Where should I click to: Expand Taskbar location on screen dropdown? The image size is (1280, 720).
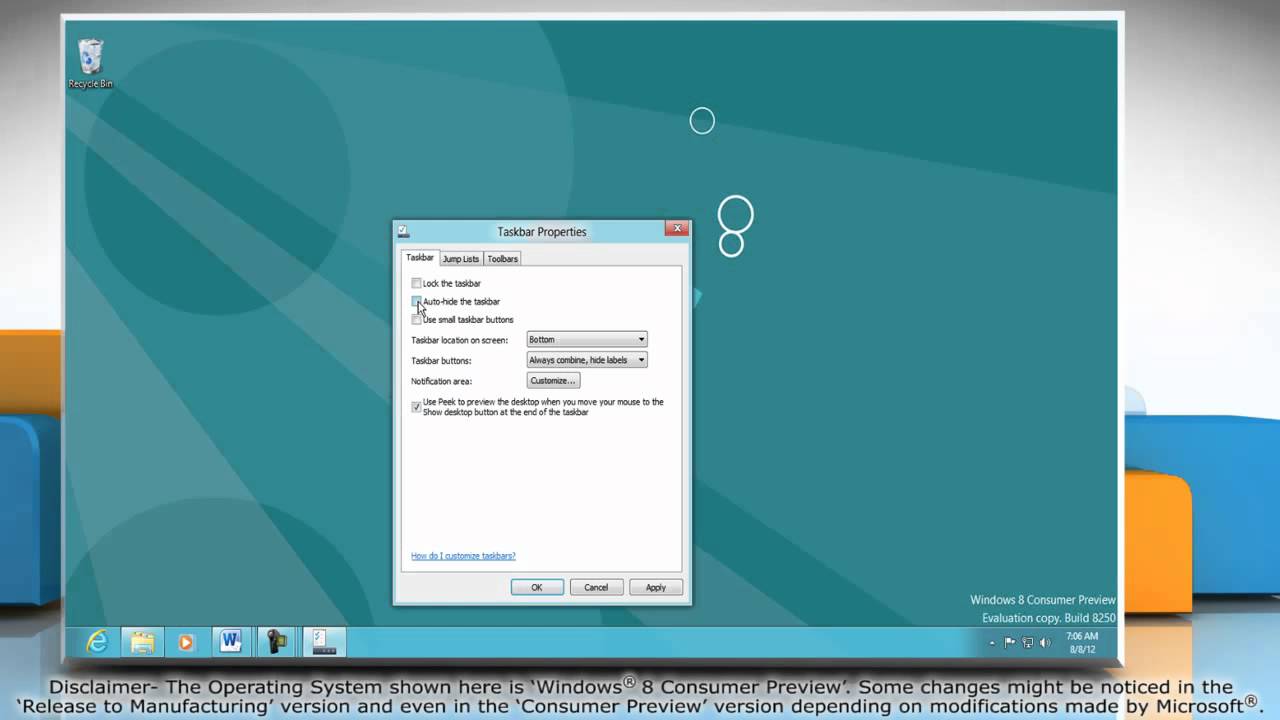tap(587, 339)
